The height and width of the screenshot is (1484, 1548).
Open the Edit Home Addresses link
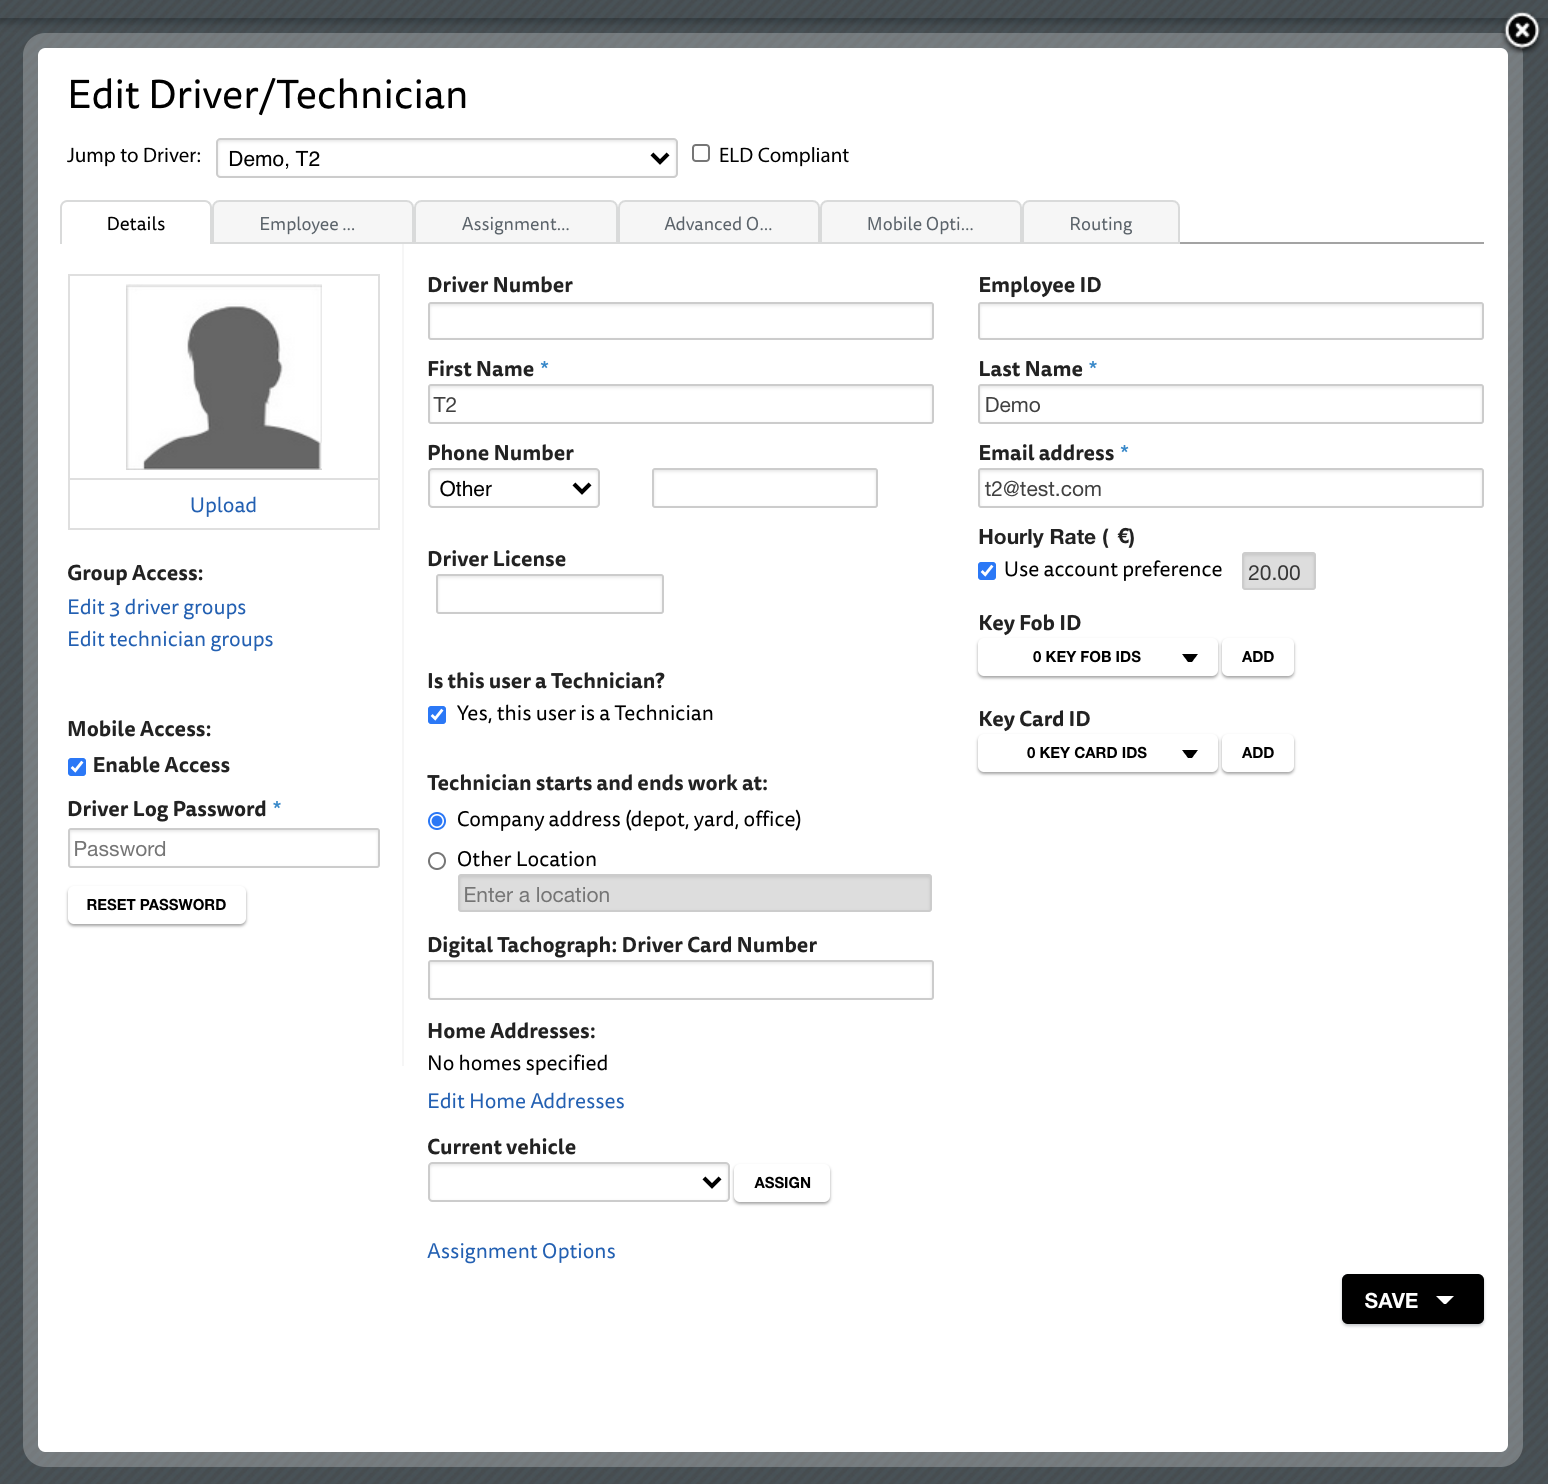pos(525,1100)
